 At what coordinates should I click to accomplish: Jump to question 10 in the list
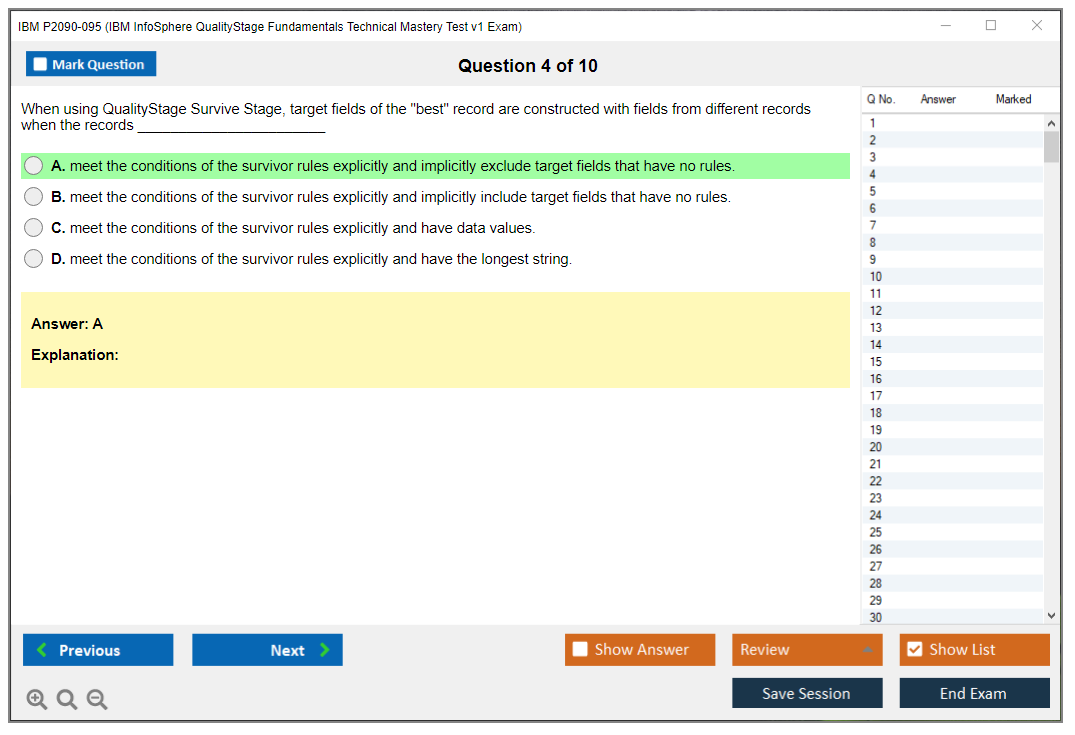876,277
